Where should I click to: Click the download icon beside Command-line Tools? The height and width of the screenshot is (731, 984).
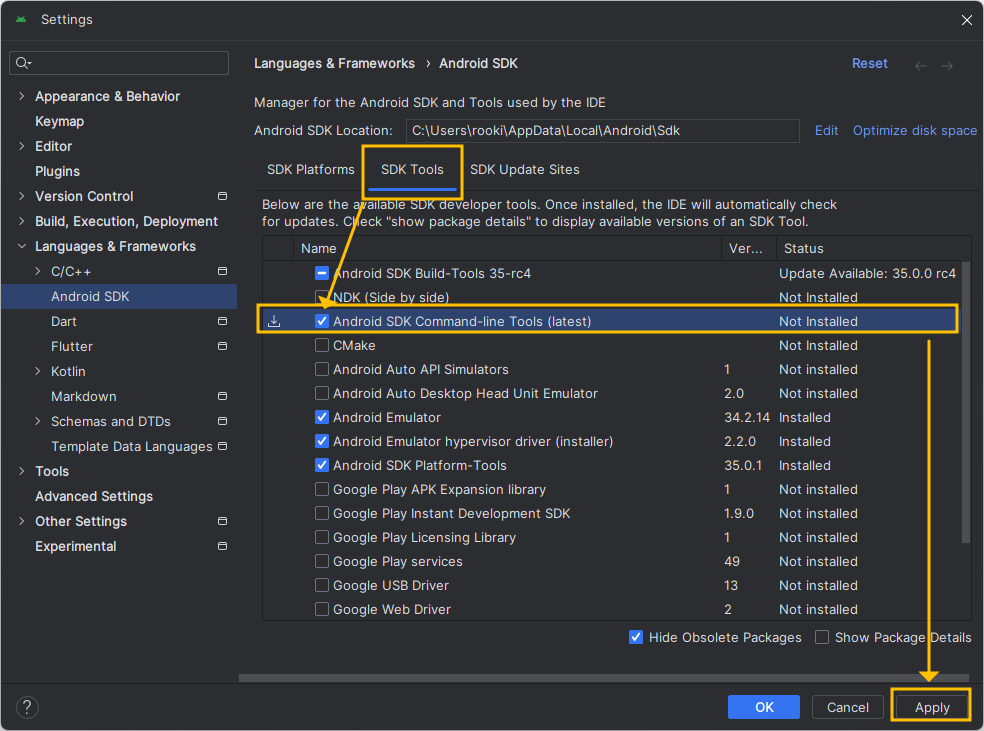(x=274, y=321)
